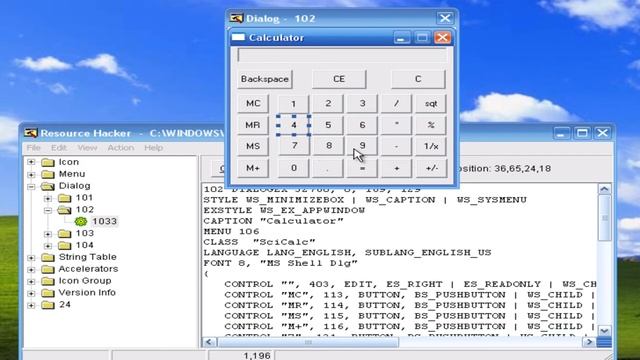Expand the Icon folder tree node
This screenshot has height=360, width=640.
(31, 162)
